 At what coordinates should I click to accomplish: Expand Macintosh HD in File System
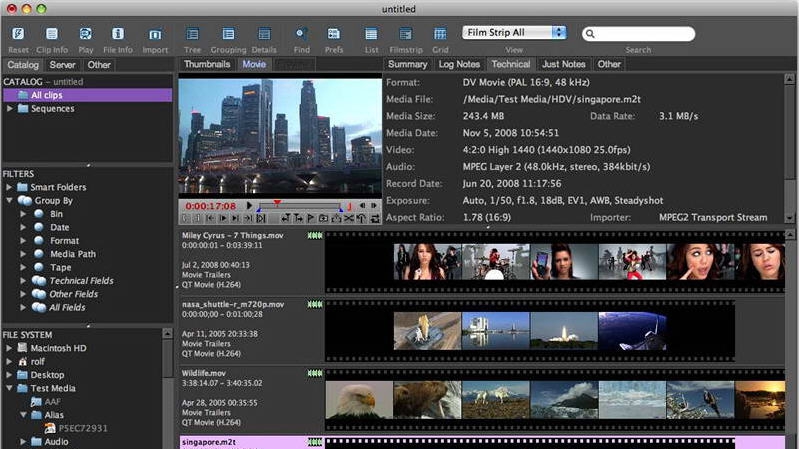point(9,348)
